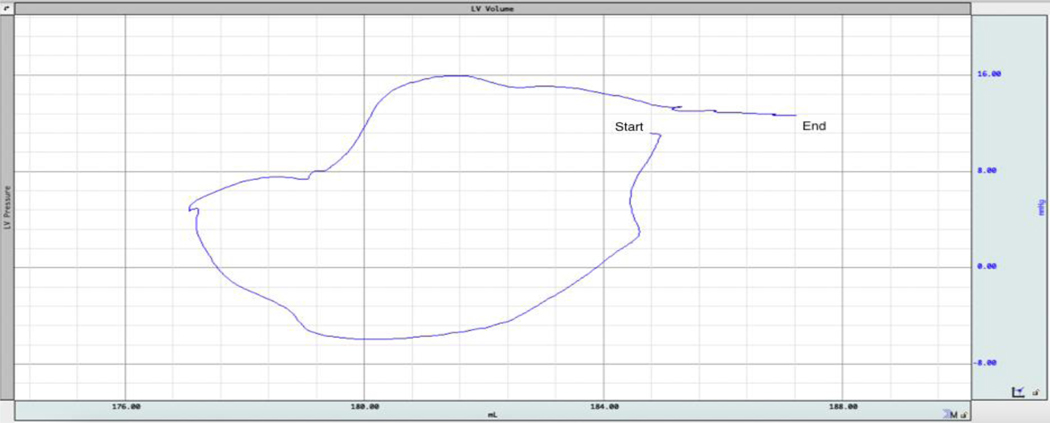Click the vertical axis auto-scale icon

pos(1019,392)
